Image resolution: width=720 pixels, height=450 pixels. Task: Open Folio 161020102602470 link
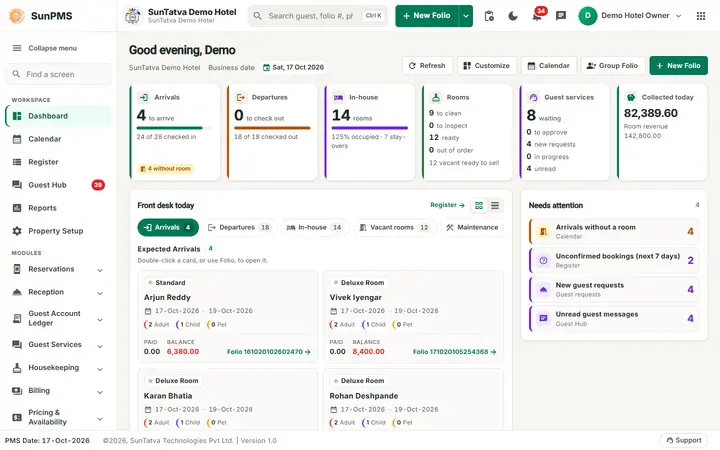(x=269, y=352)
